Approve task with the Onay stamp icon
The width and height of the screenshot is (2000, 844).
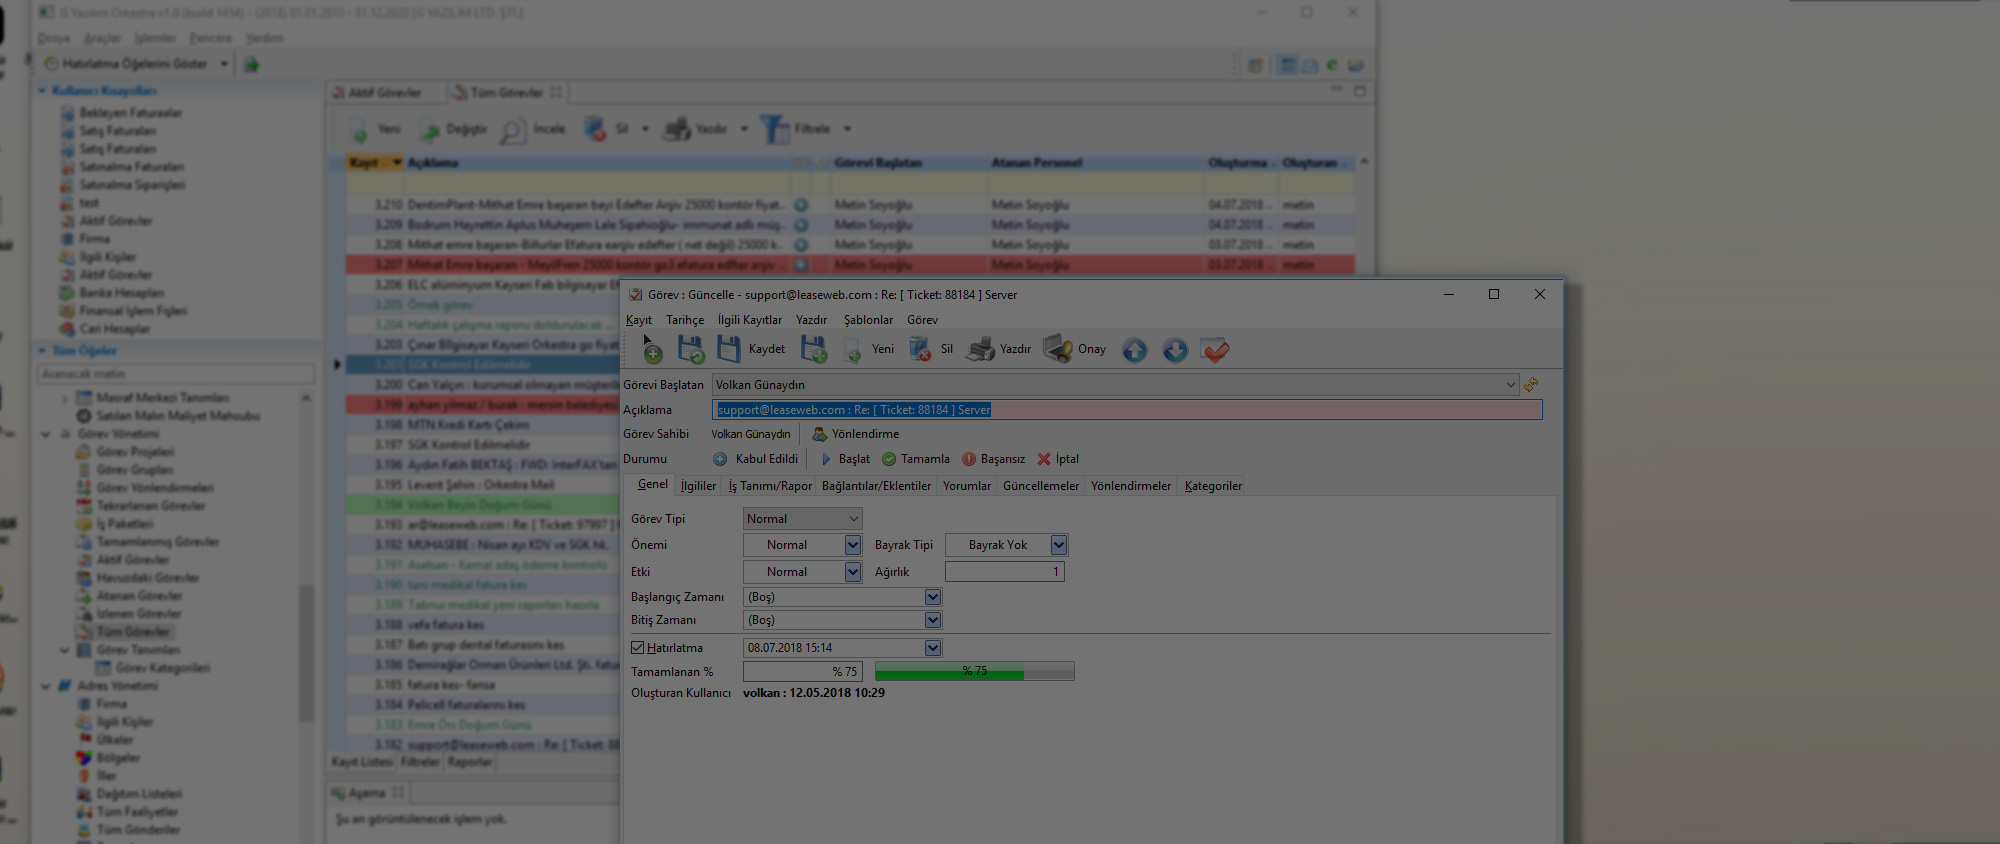click(1058, 349)
